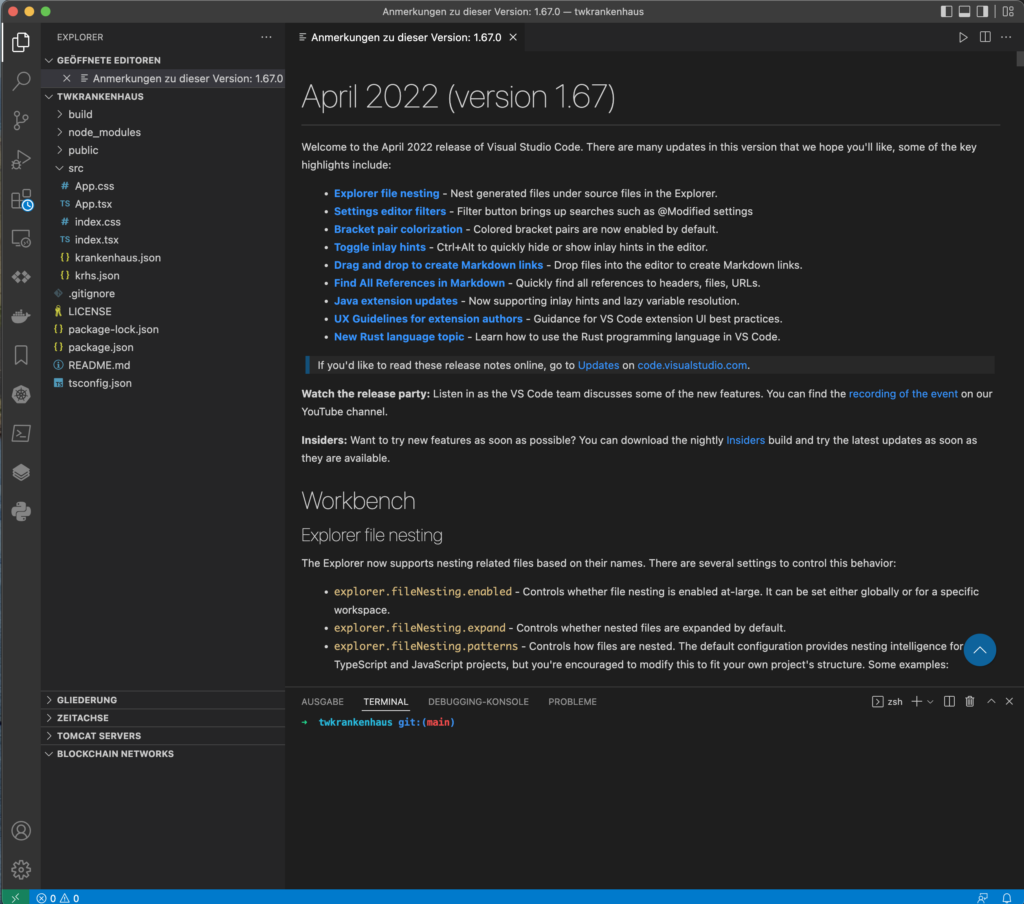This screenshot has width=1024, height=904.
Task: Click the scroll-to-top circular arrow button
Action: 980,650
